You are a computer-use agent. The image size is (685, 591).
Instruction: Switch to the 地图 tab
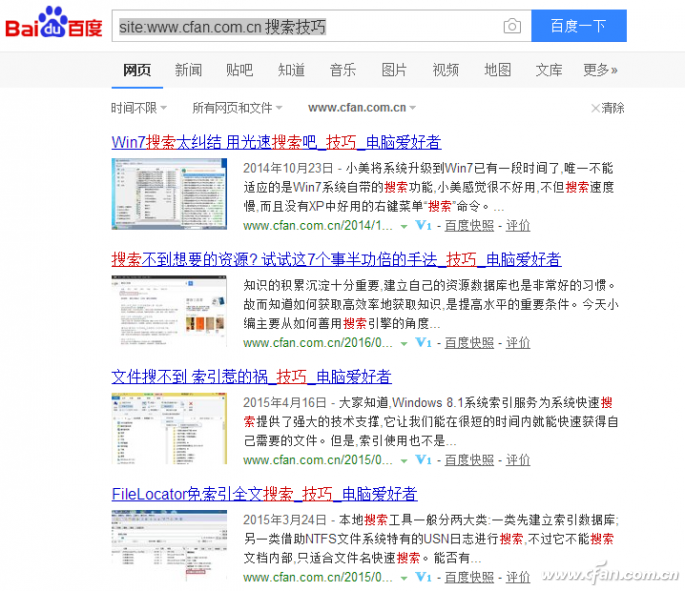[497, 70]
